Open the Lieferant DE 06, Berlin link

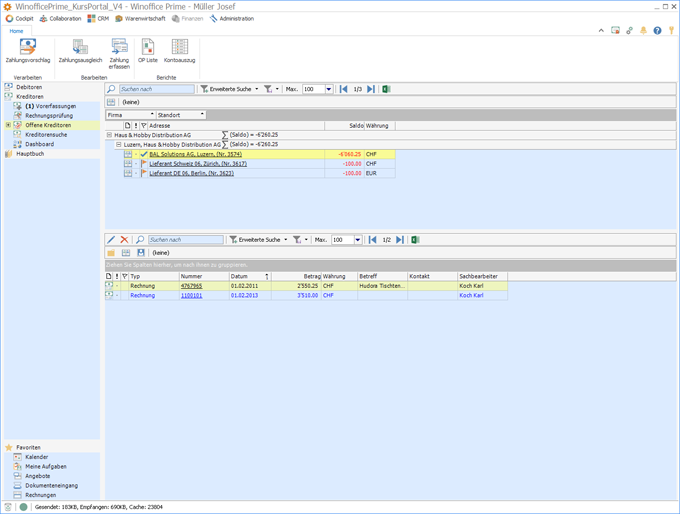point(192,173)
